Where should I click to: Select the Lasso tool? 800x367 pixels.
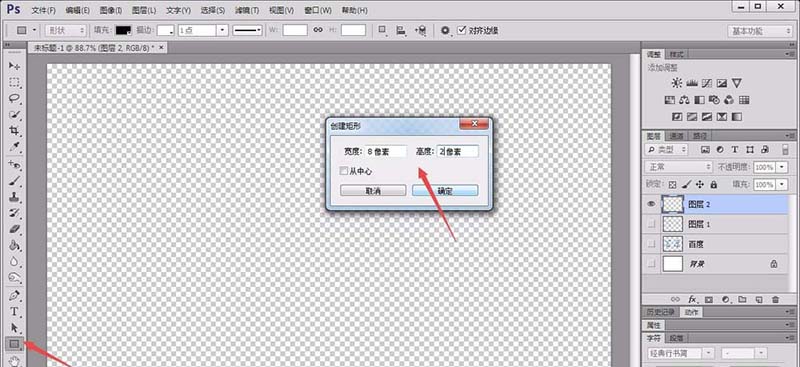[x=15, y=99]
